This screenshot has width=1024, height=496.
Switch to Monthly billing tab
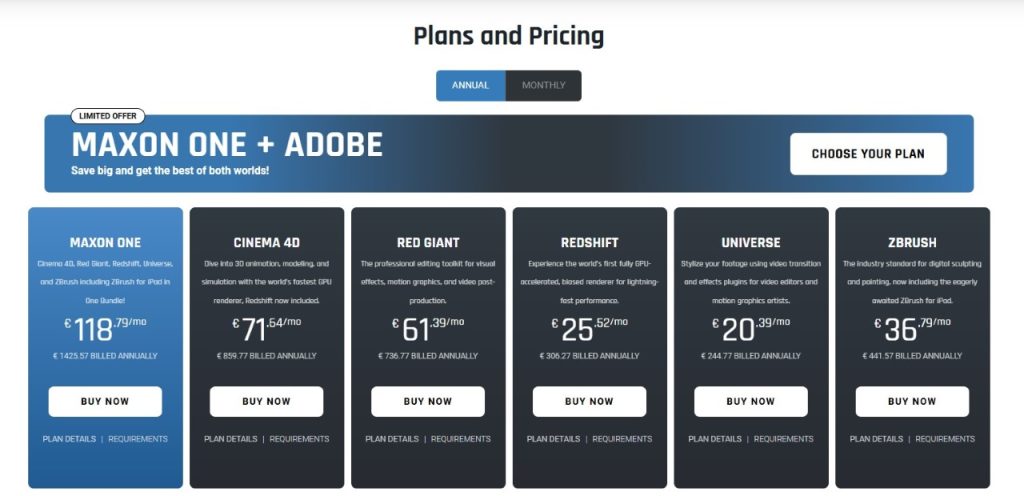point(543,86)
